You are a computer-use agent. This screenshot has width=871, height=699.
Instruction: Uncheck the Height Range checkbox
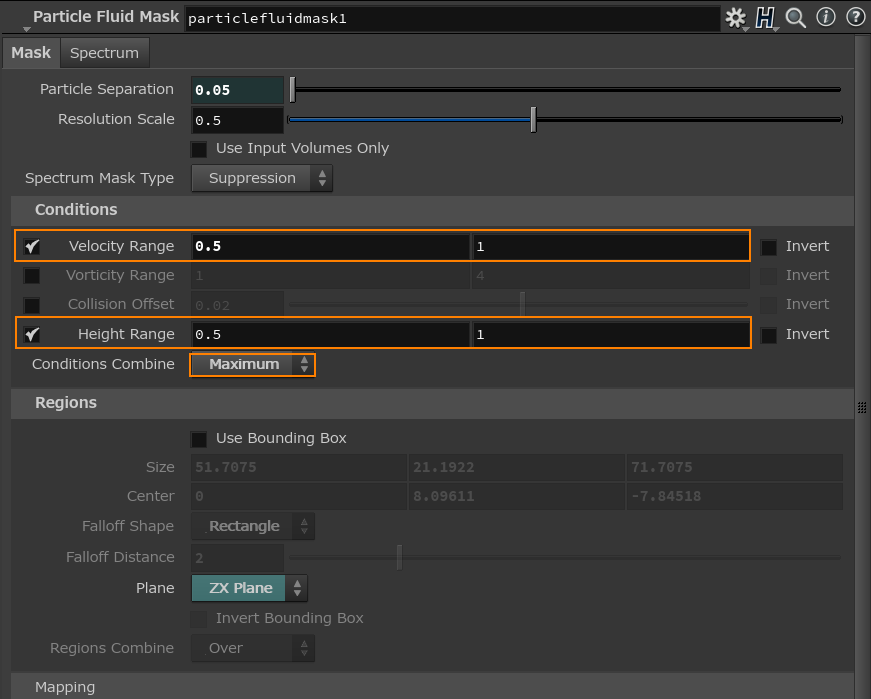[32, 334]
